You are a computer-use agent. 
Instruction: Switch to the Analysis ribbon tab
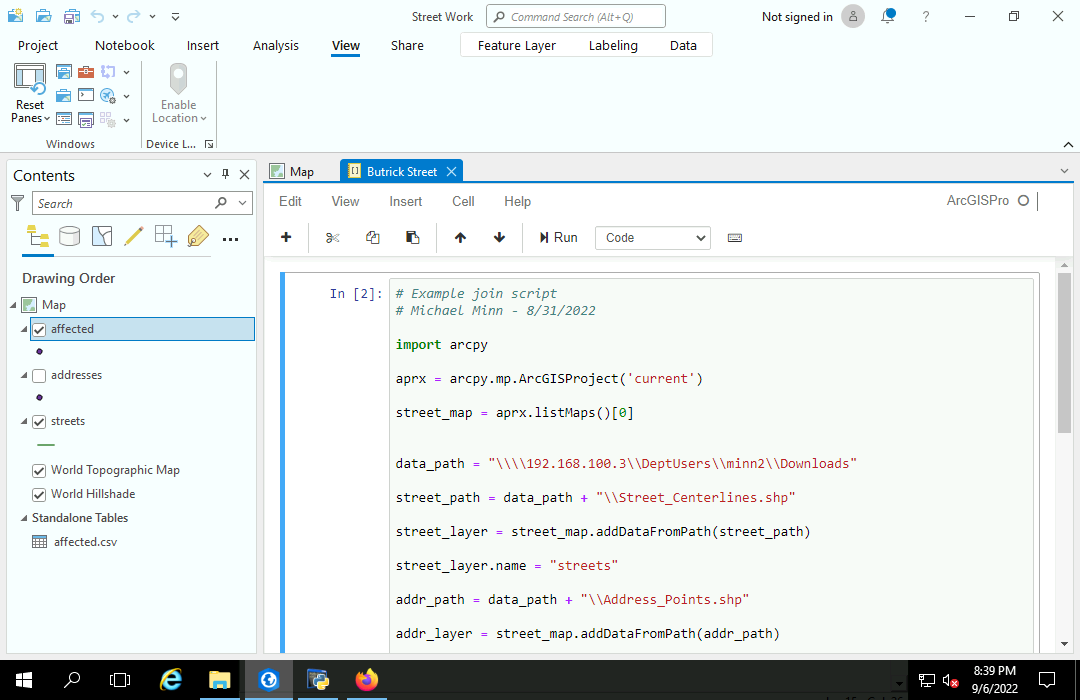pos(276,45)
